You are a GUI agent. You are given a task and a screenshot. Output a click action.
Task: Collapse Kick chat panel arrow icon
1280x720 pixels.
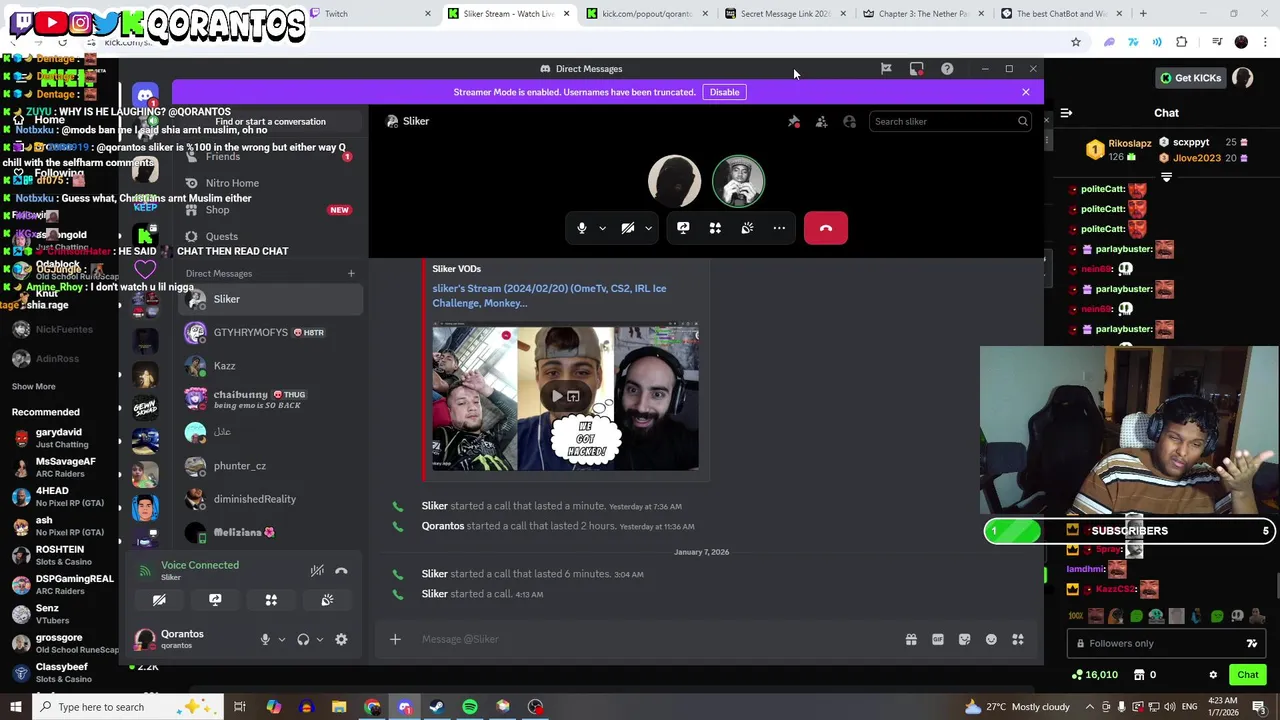[x=1066, y=113]
